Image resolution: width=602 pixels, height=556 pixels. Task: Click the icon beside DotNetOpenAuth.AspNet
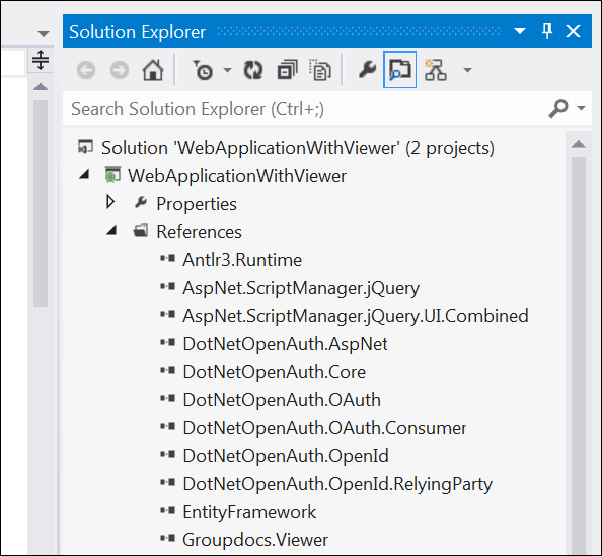coord(167,343)
